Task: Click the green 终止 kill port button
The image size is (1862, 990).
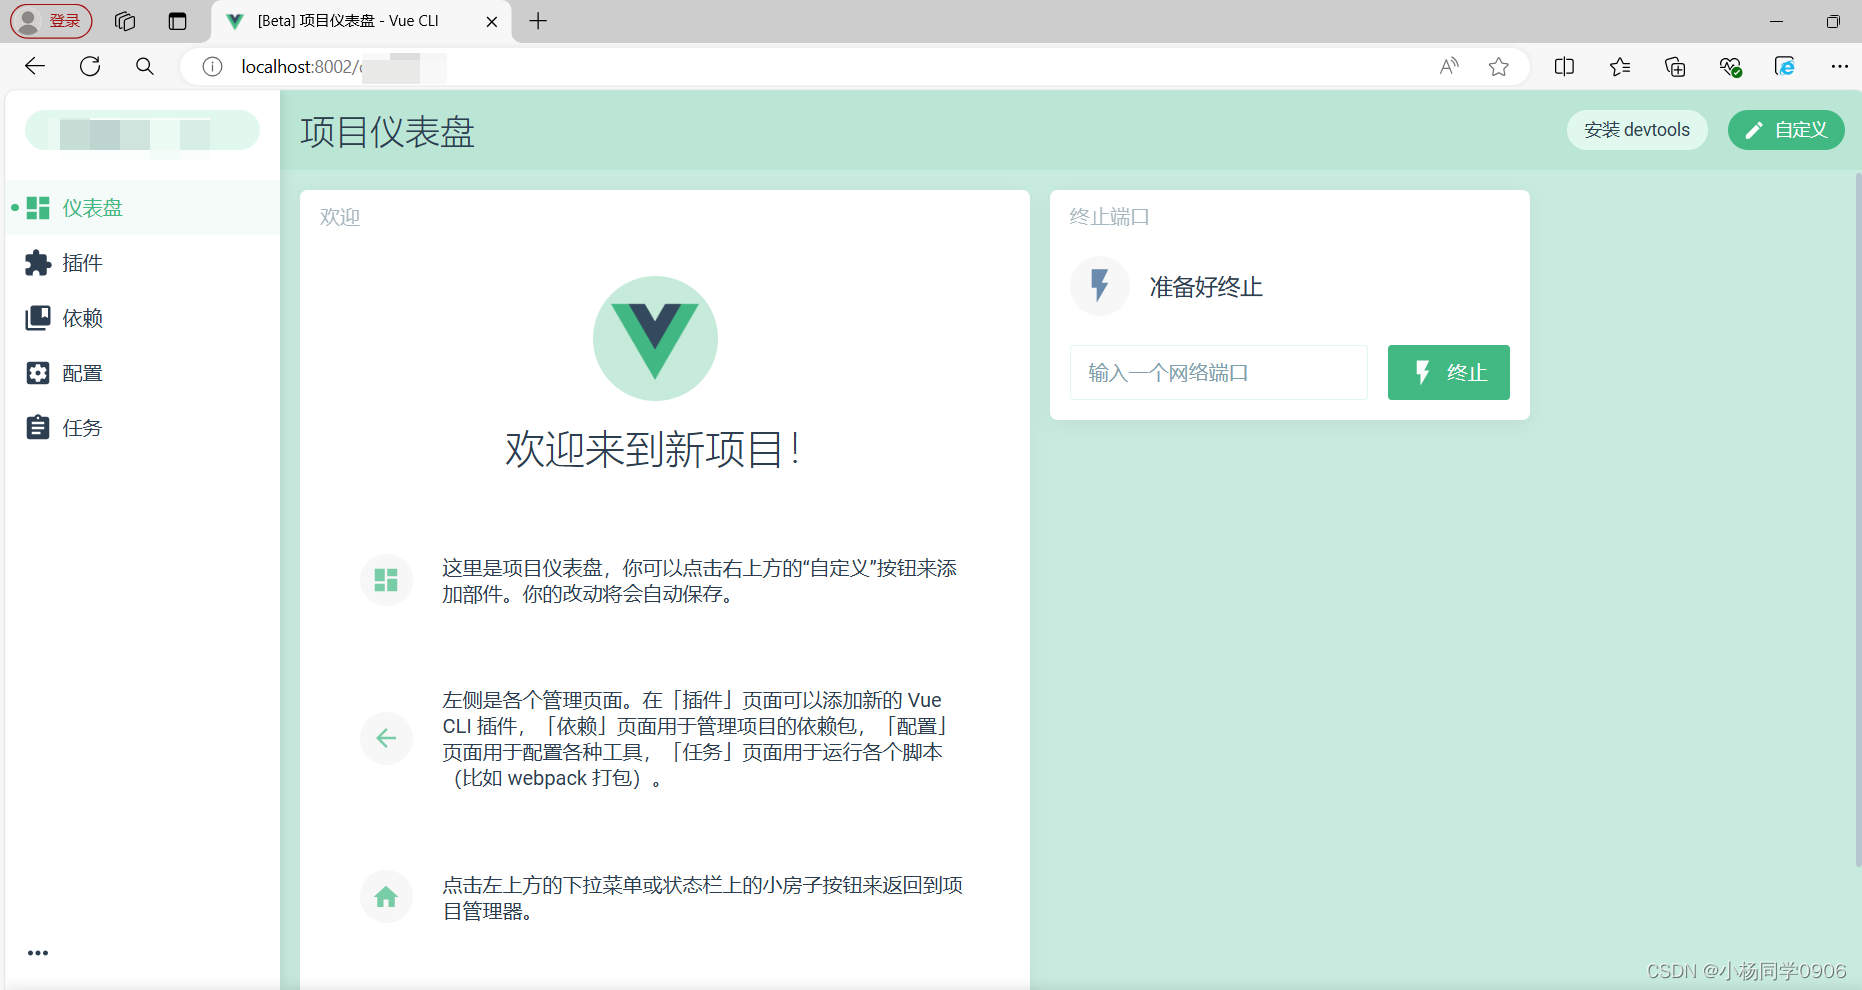Action: pos(1448,373)
